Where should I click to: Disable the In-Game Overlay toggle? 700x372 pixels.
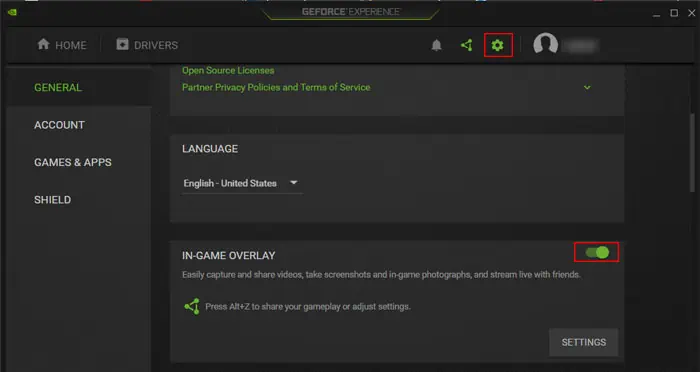[597, 252]
